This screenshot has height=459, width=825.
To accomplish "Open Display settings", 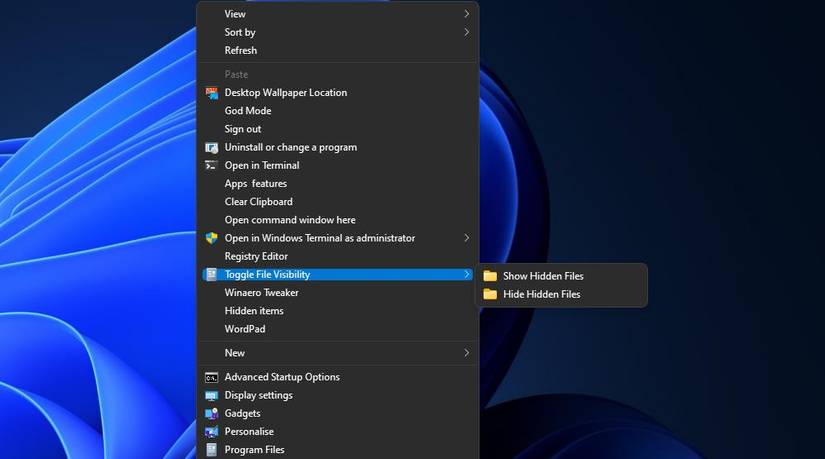I will pos(338,395).
